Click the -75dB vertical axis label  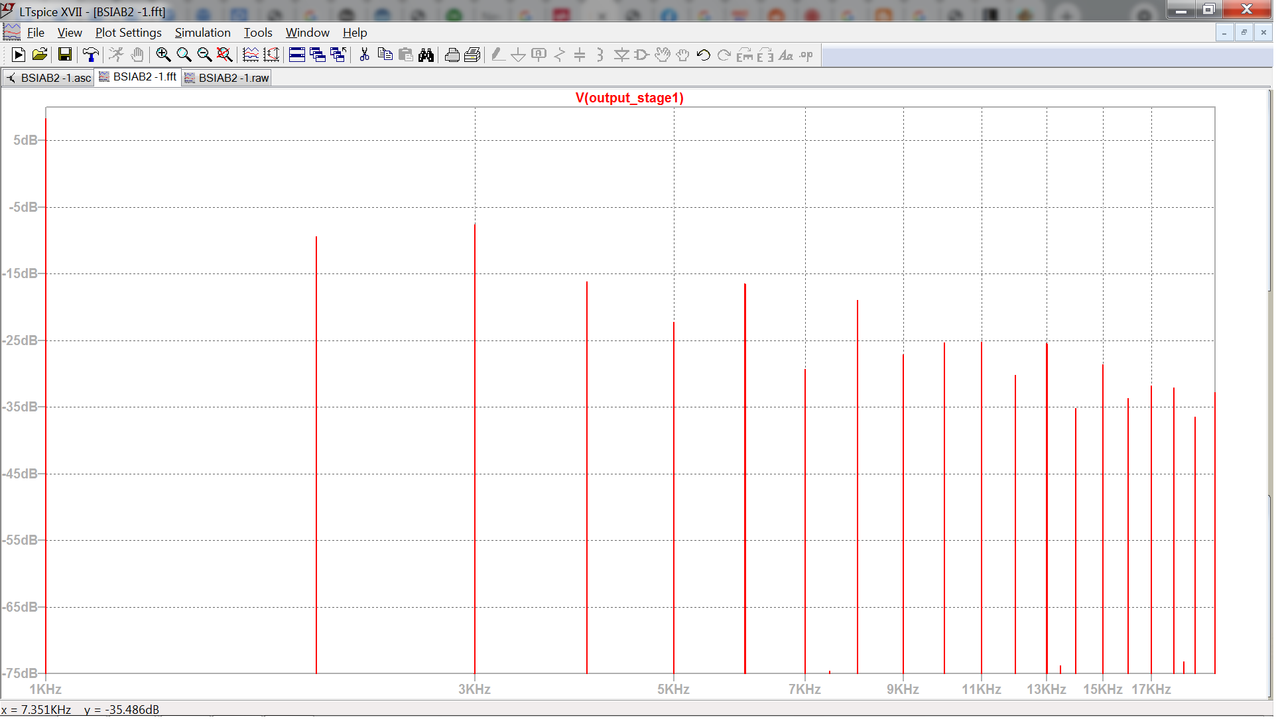pos(21,673)
